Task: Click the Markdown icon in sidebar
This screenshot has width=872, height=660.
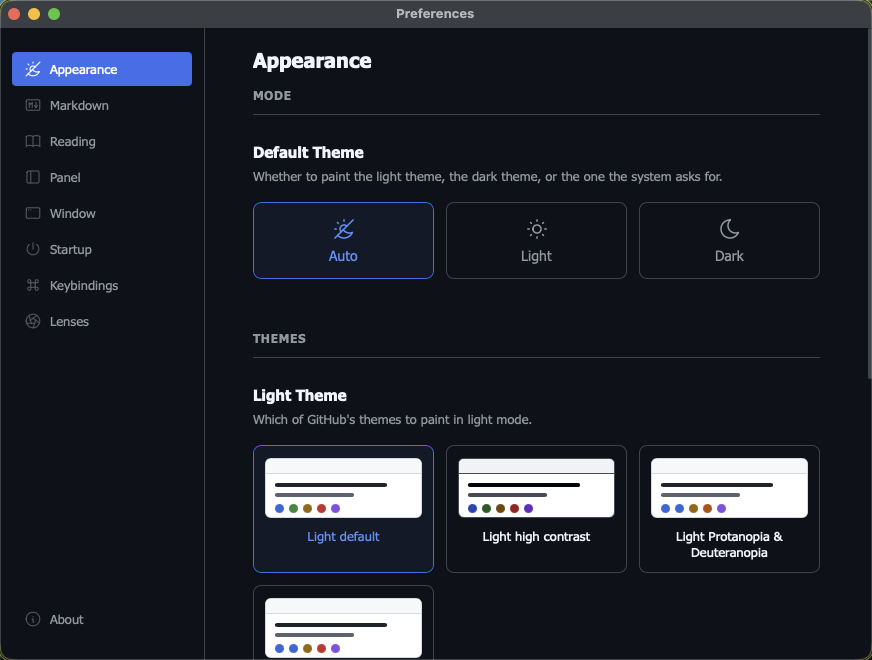Action: click(33, 105)
